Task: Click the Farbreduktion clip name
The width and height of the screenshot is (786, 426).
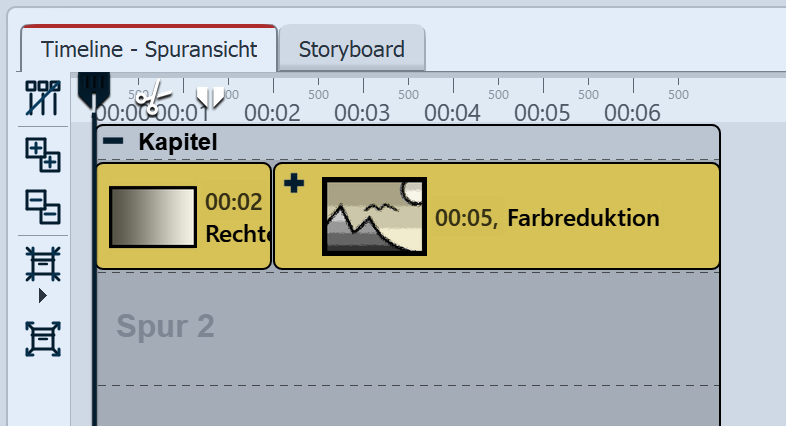Action: pyautogui.click(x=583, y=217)
